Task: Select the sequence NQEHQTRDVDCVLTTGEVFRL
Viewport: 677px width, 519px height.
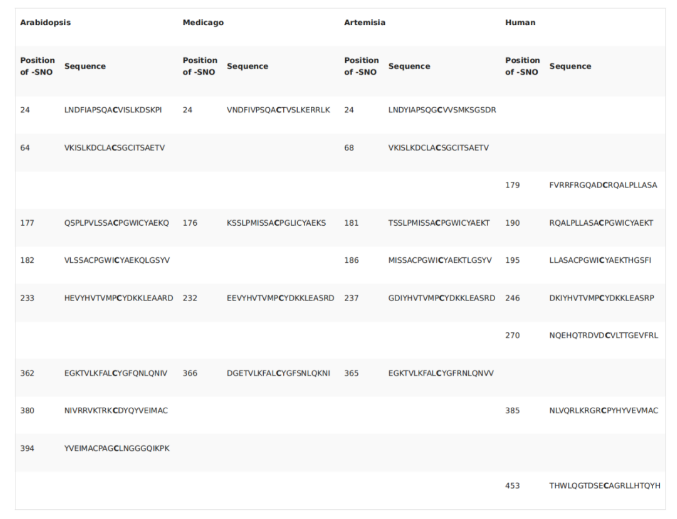Action: [603, 335]
